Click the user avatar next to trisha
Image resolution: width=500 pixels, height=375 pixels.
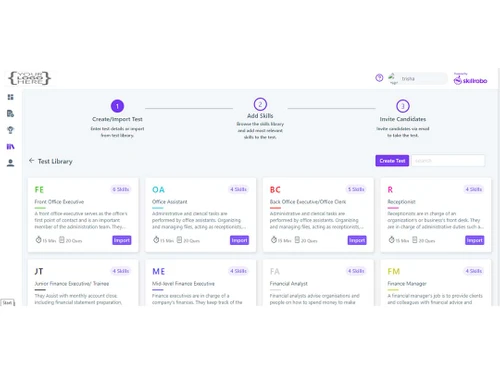393,78
